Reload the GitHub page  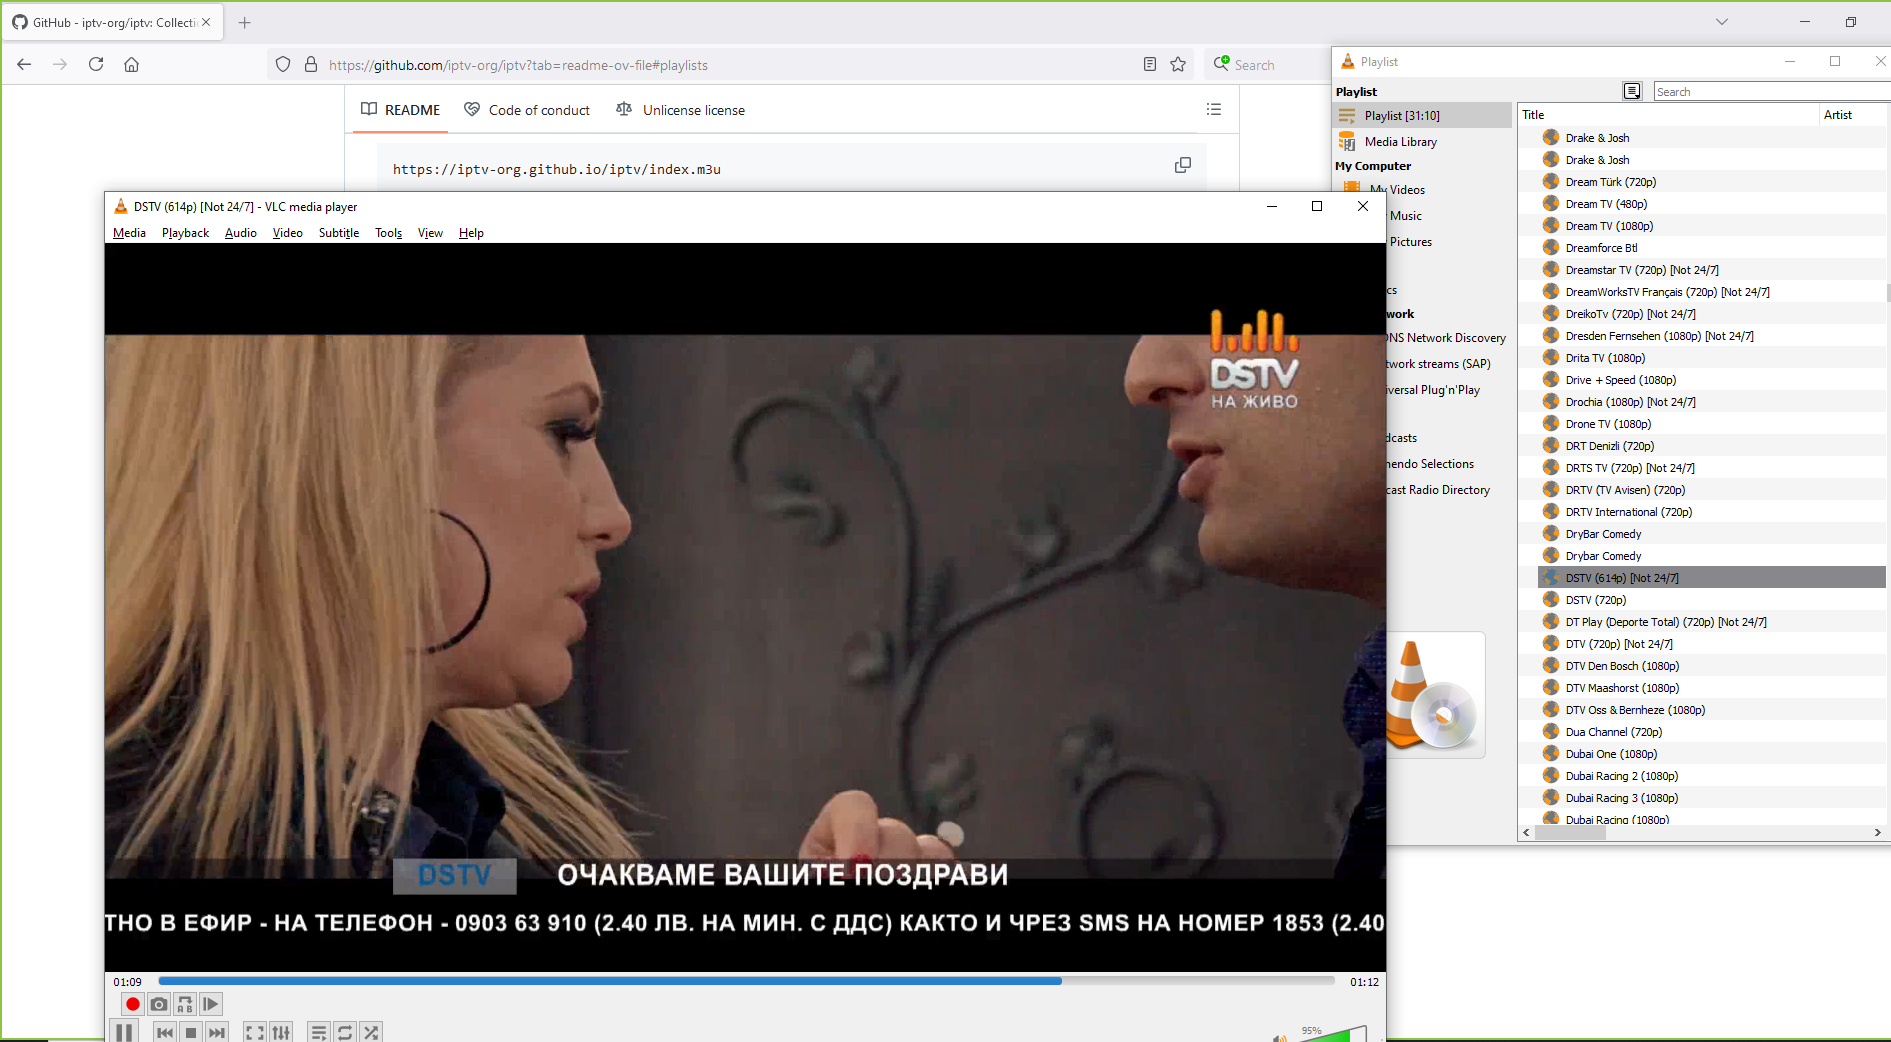pos(96,64)
